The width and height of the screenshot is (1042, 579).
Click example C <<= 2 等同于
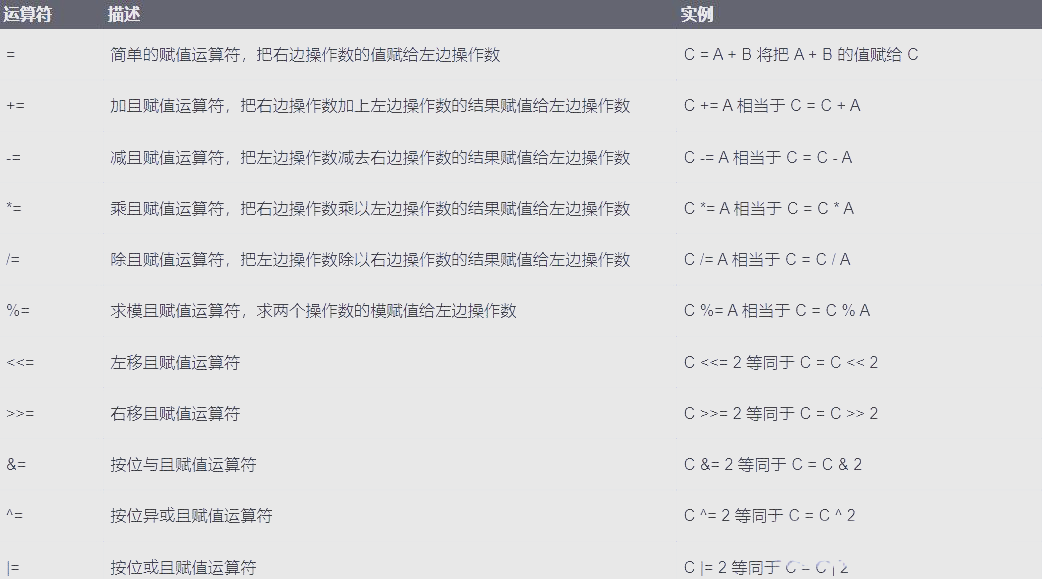(x=782, y=362)
